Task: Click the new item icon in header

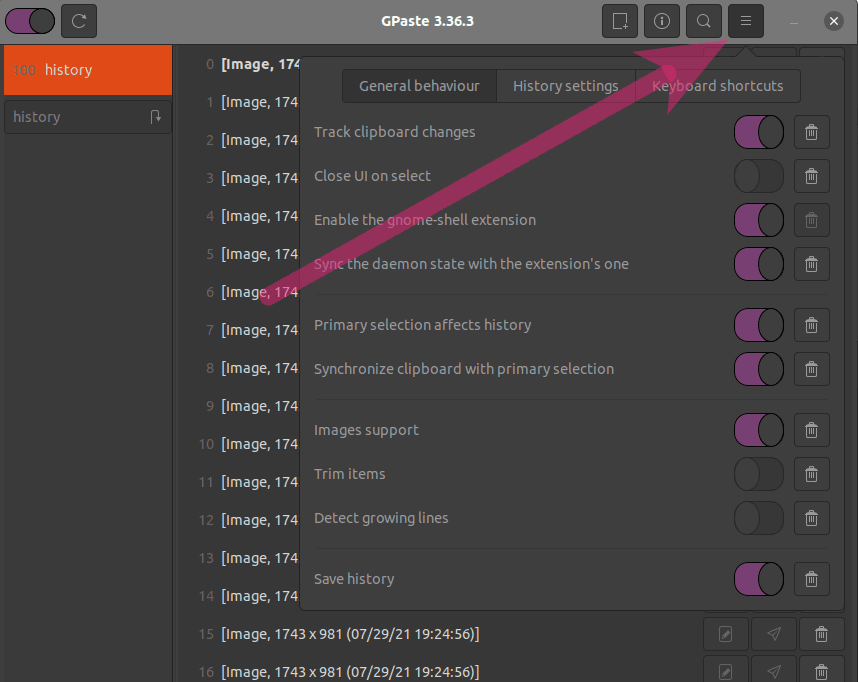Action: (620, 21)
